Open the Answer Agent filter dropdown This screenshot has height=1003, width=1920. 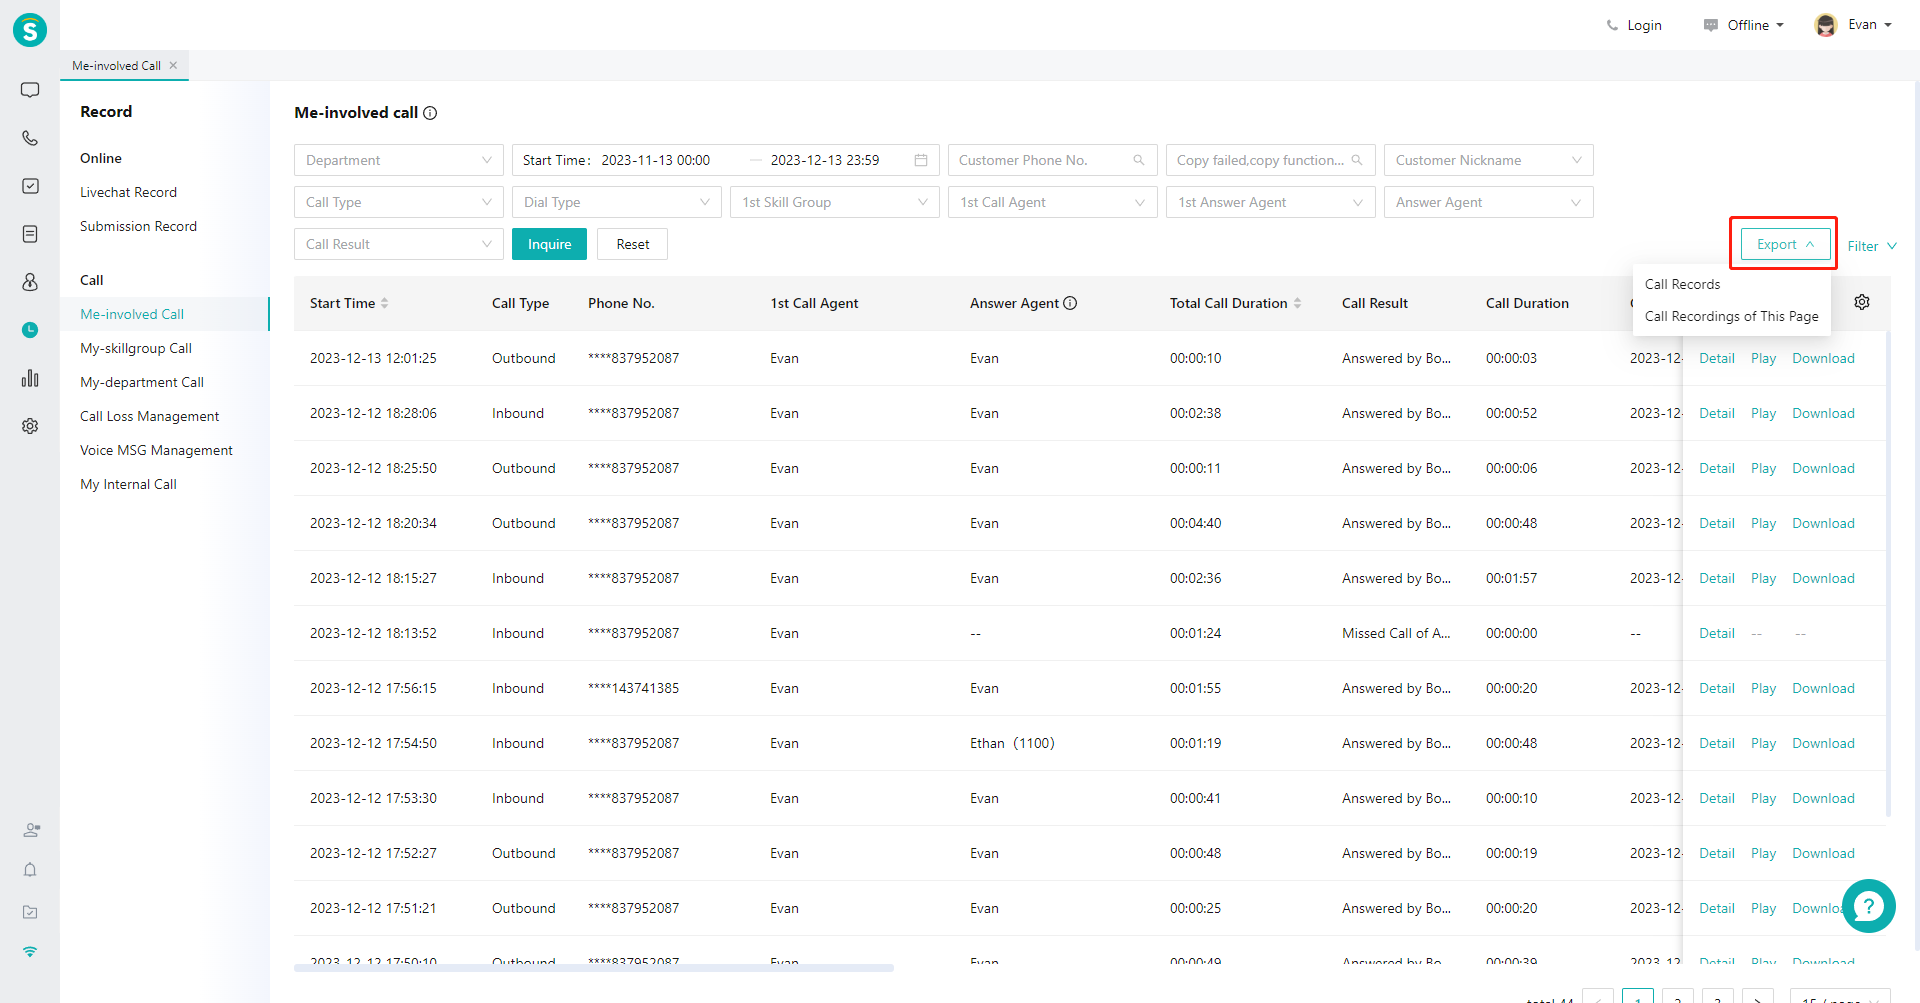[x=1489, y=202]
